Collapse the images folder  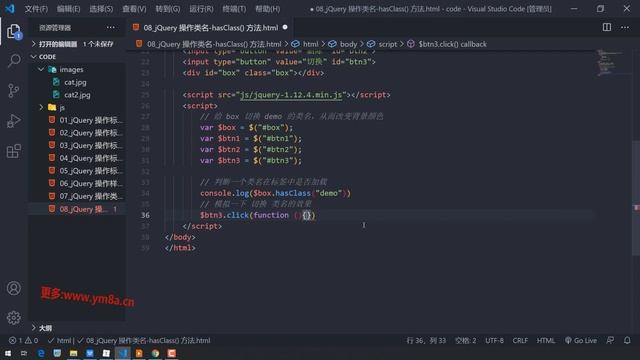click(x=77, y=69)
